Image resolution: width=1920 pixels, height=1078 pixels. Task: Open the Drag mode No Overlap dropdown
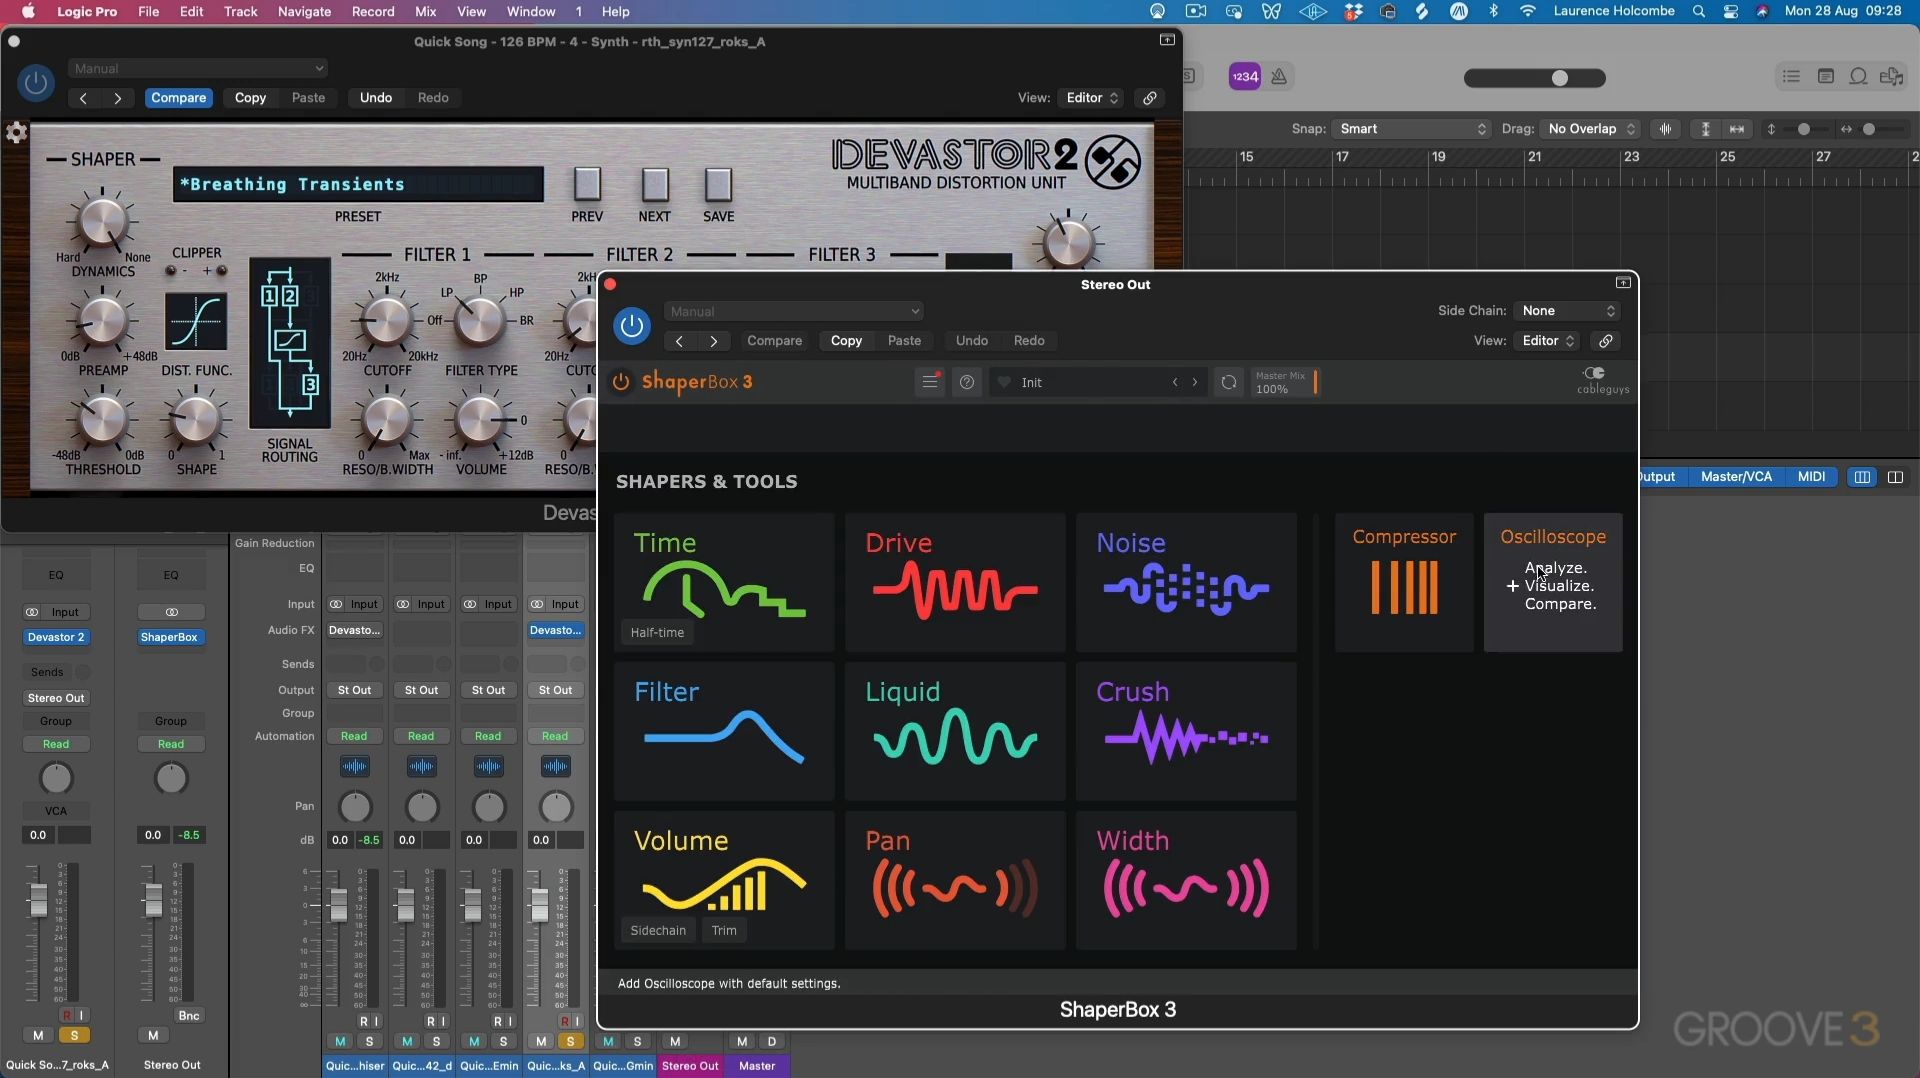(1590, 129)
